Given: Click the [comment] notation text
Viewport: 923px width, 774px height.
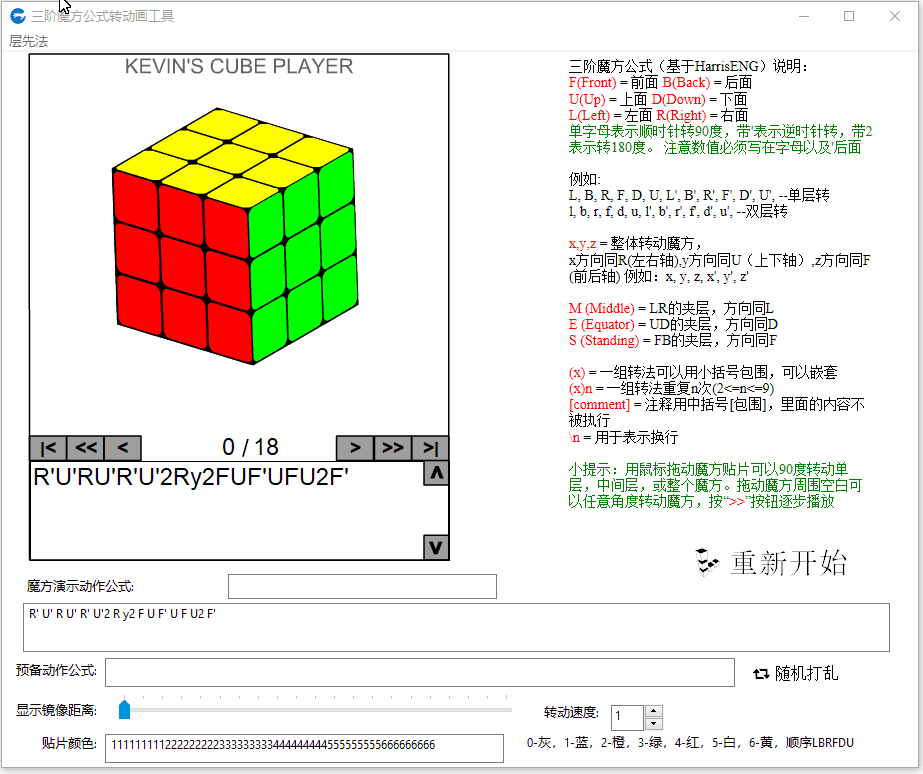Looking at the screenshot, I should coord(599,405).
